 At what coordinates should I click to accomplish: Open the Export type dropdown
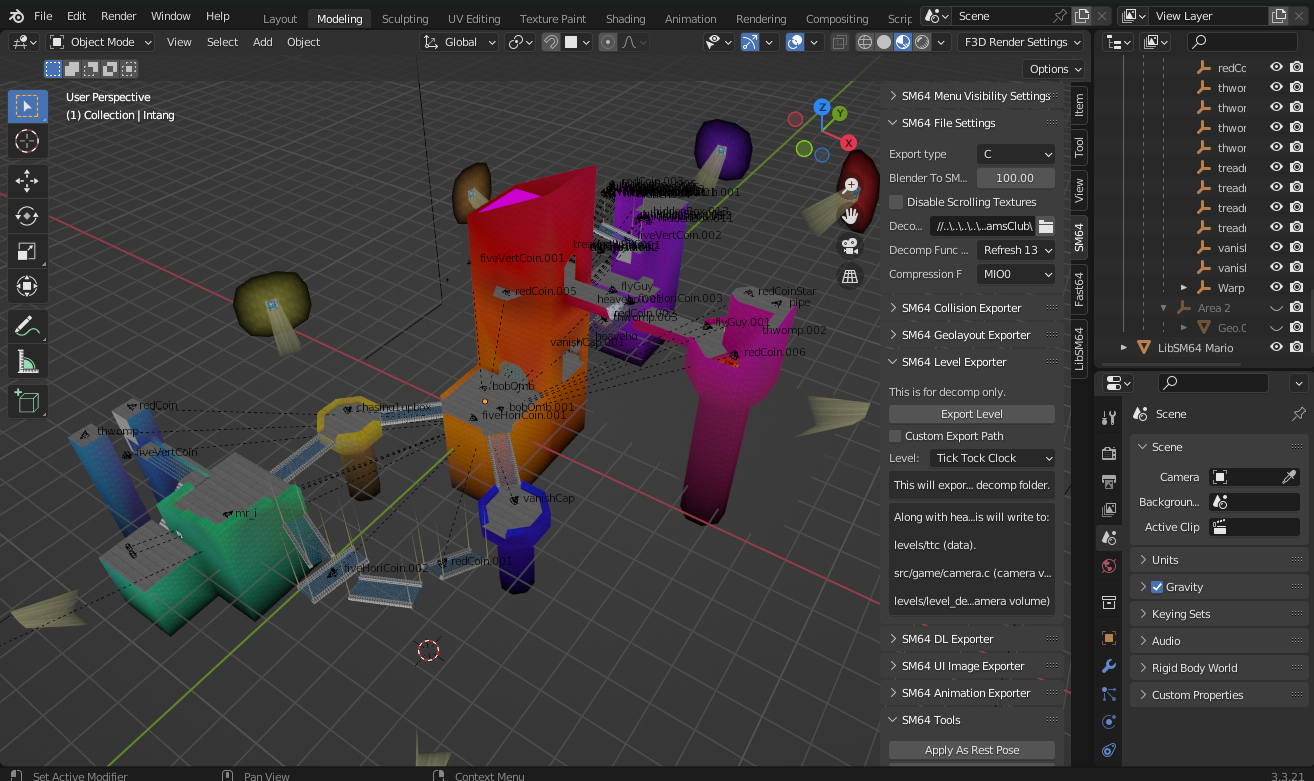pos(1015,154)
